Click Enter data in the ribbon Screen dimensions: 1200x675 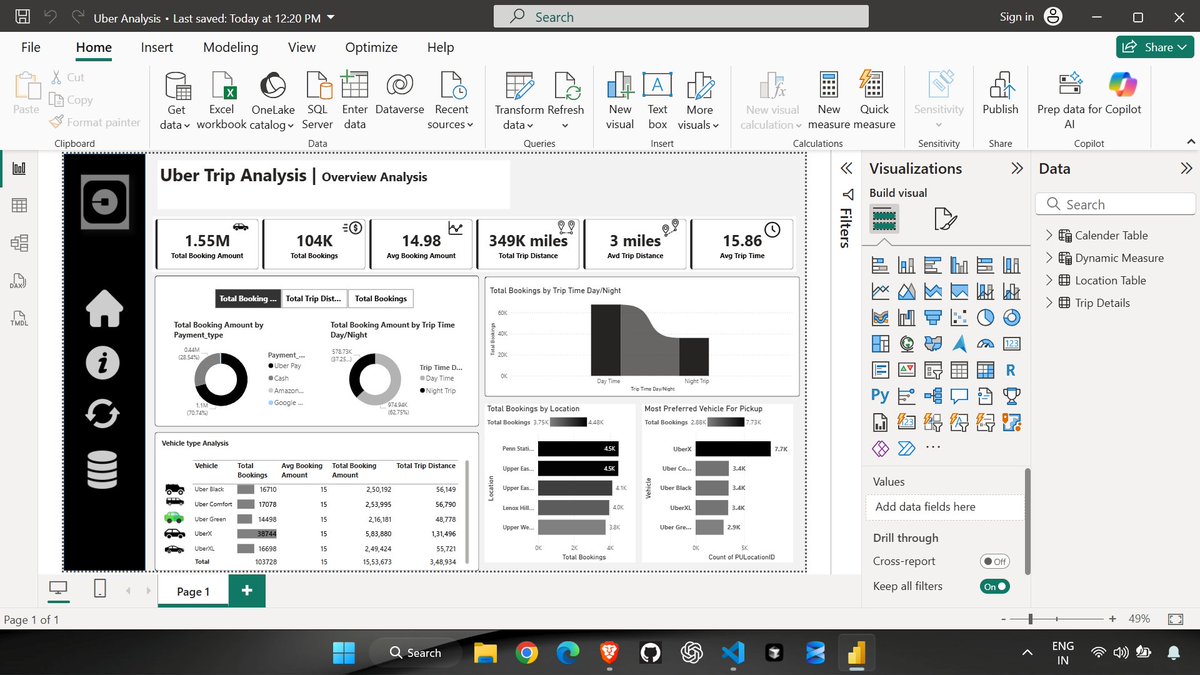click(x=354, y=101)
